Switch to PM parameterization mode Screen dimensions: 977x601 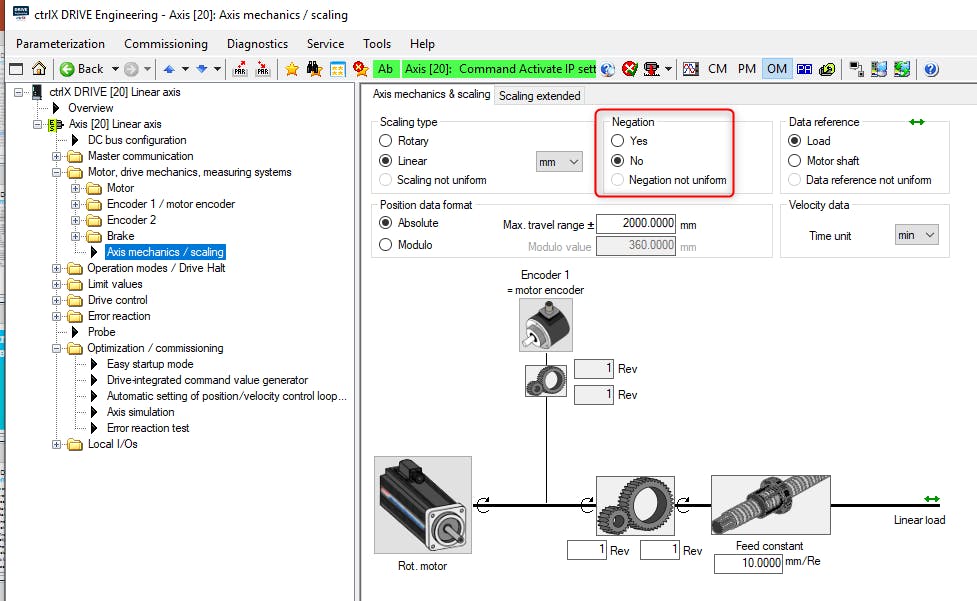[x=746, y=69]
